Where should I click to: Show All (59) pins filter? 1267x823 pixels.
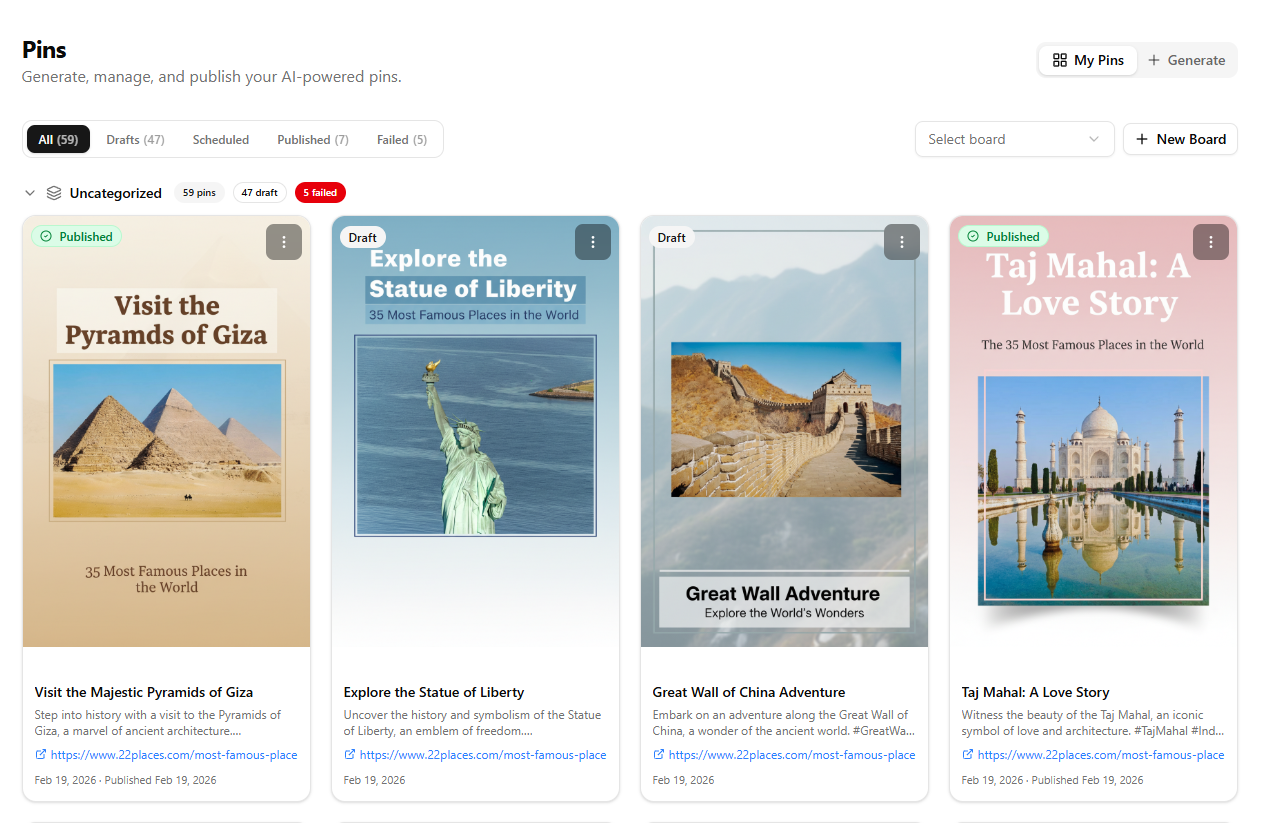58,139
